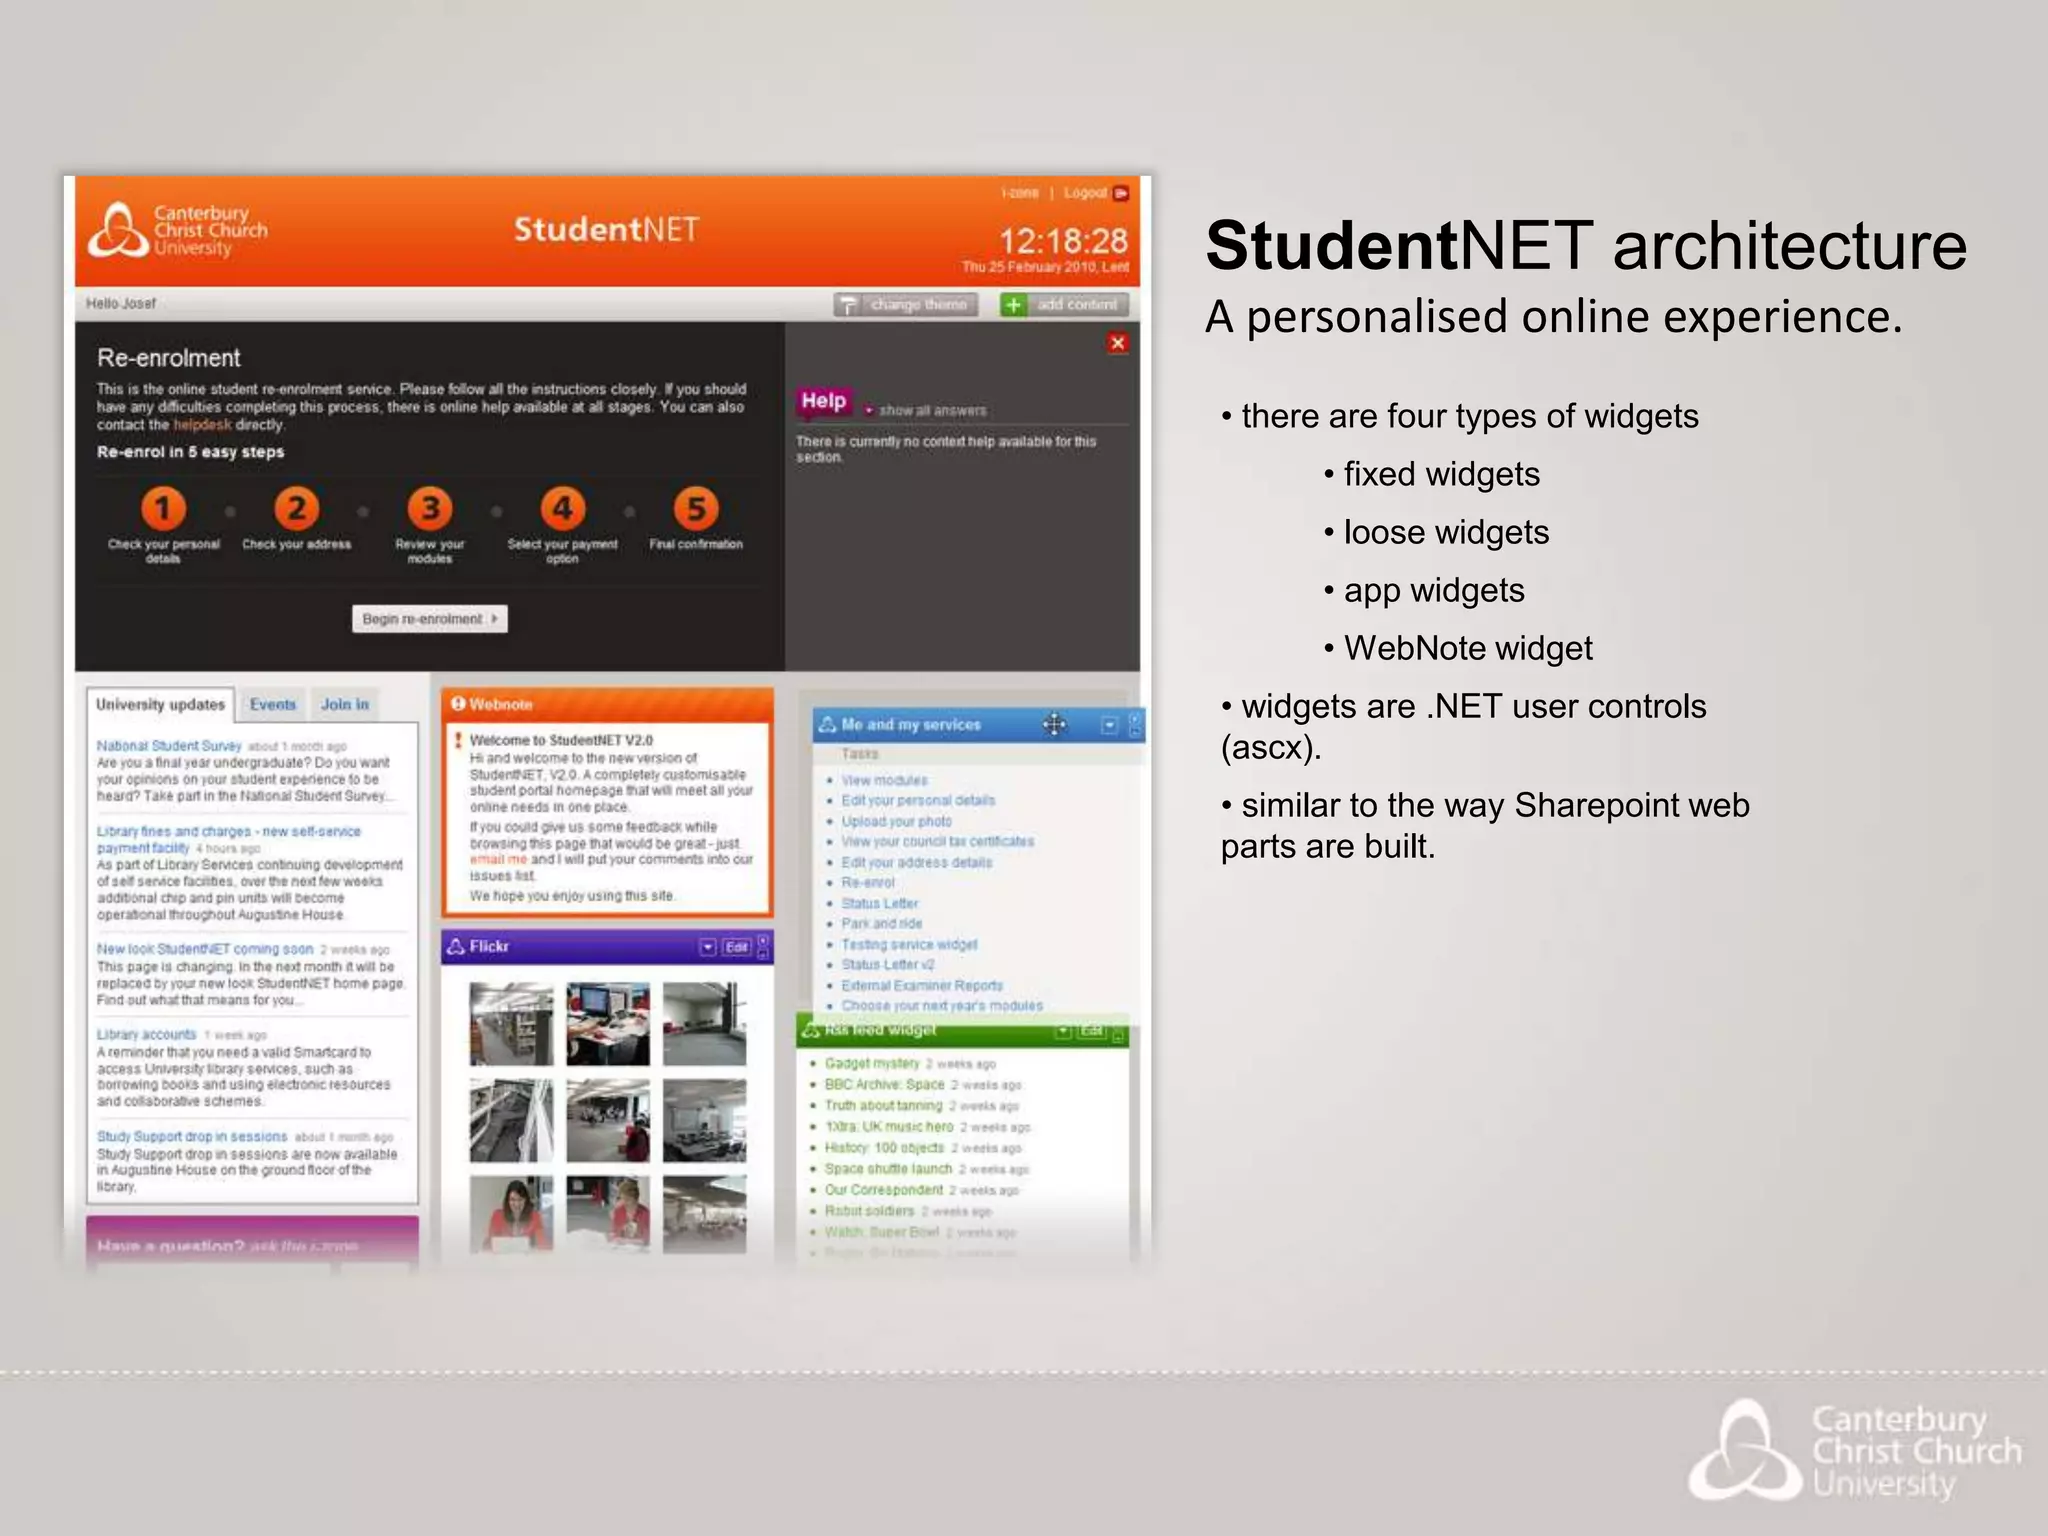Viewport: 2048px width, 1536px height.
Task: Open the Flickr widget dropdown arrow
Action: point(707,947)
